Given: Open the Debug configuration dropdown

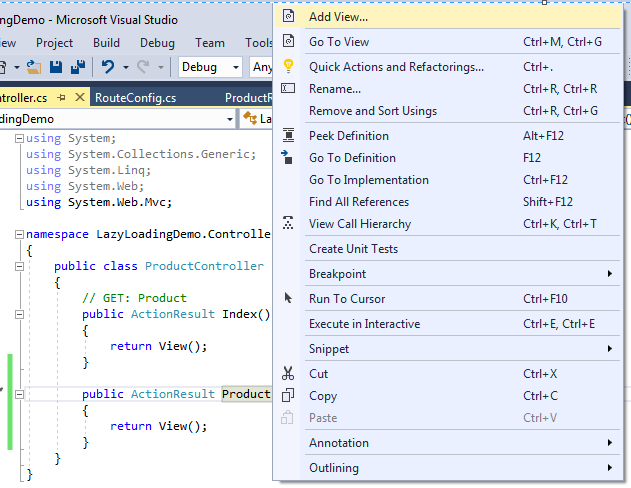Looking at the screenshot, I should (x=210, y=67).
